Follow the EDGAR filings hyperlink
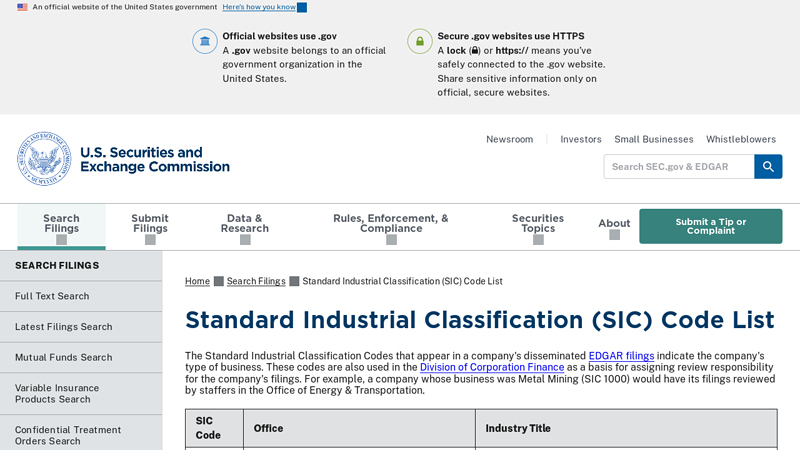Screen dimensions: 800x450 (x=621, y=356)
